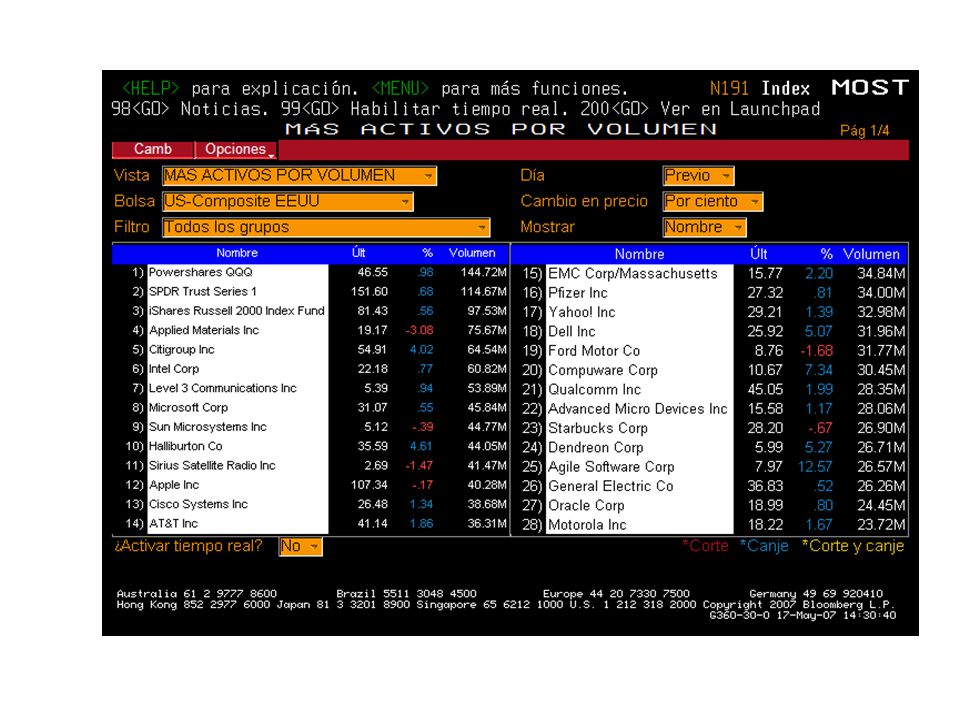960x720 pixels.
Task: Open the Camb tab
Action: click(153, 149)
